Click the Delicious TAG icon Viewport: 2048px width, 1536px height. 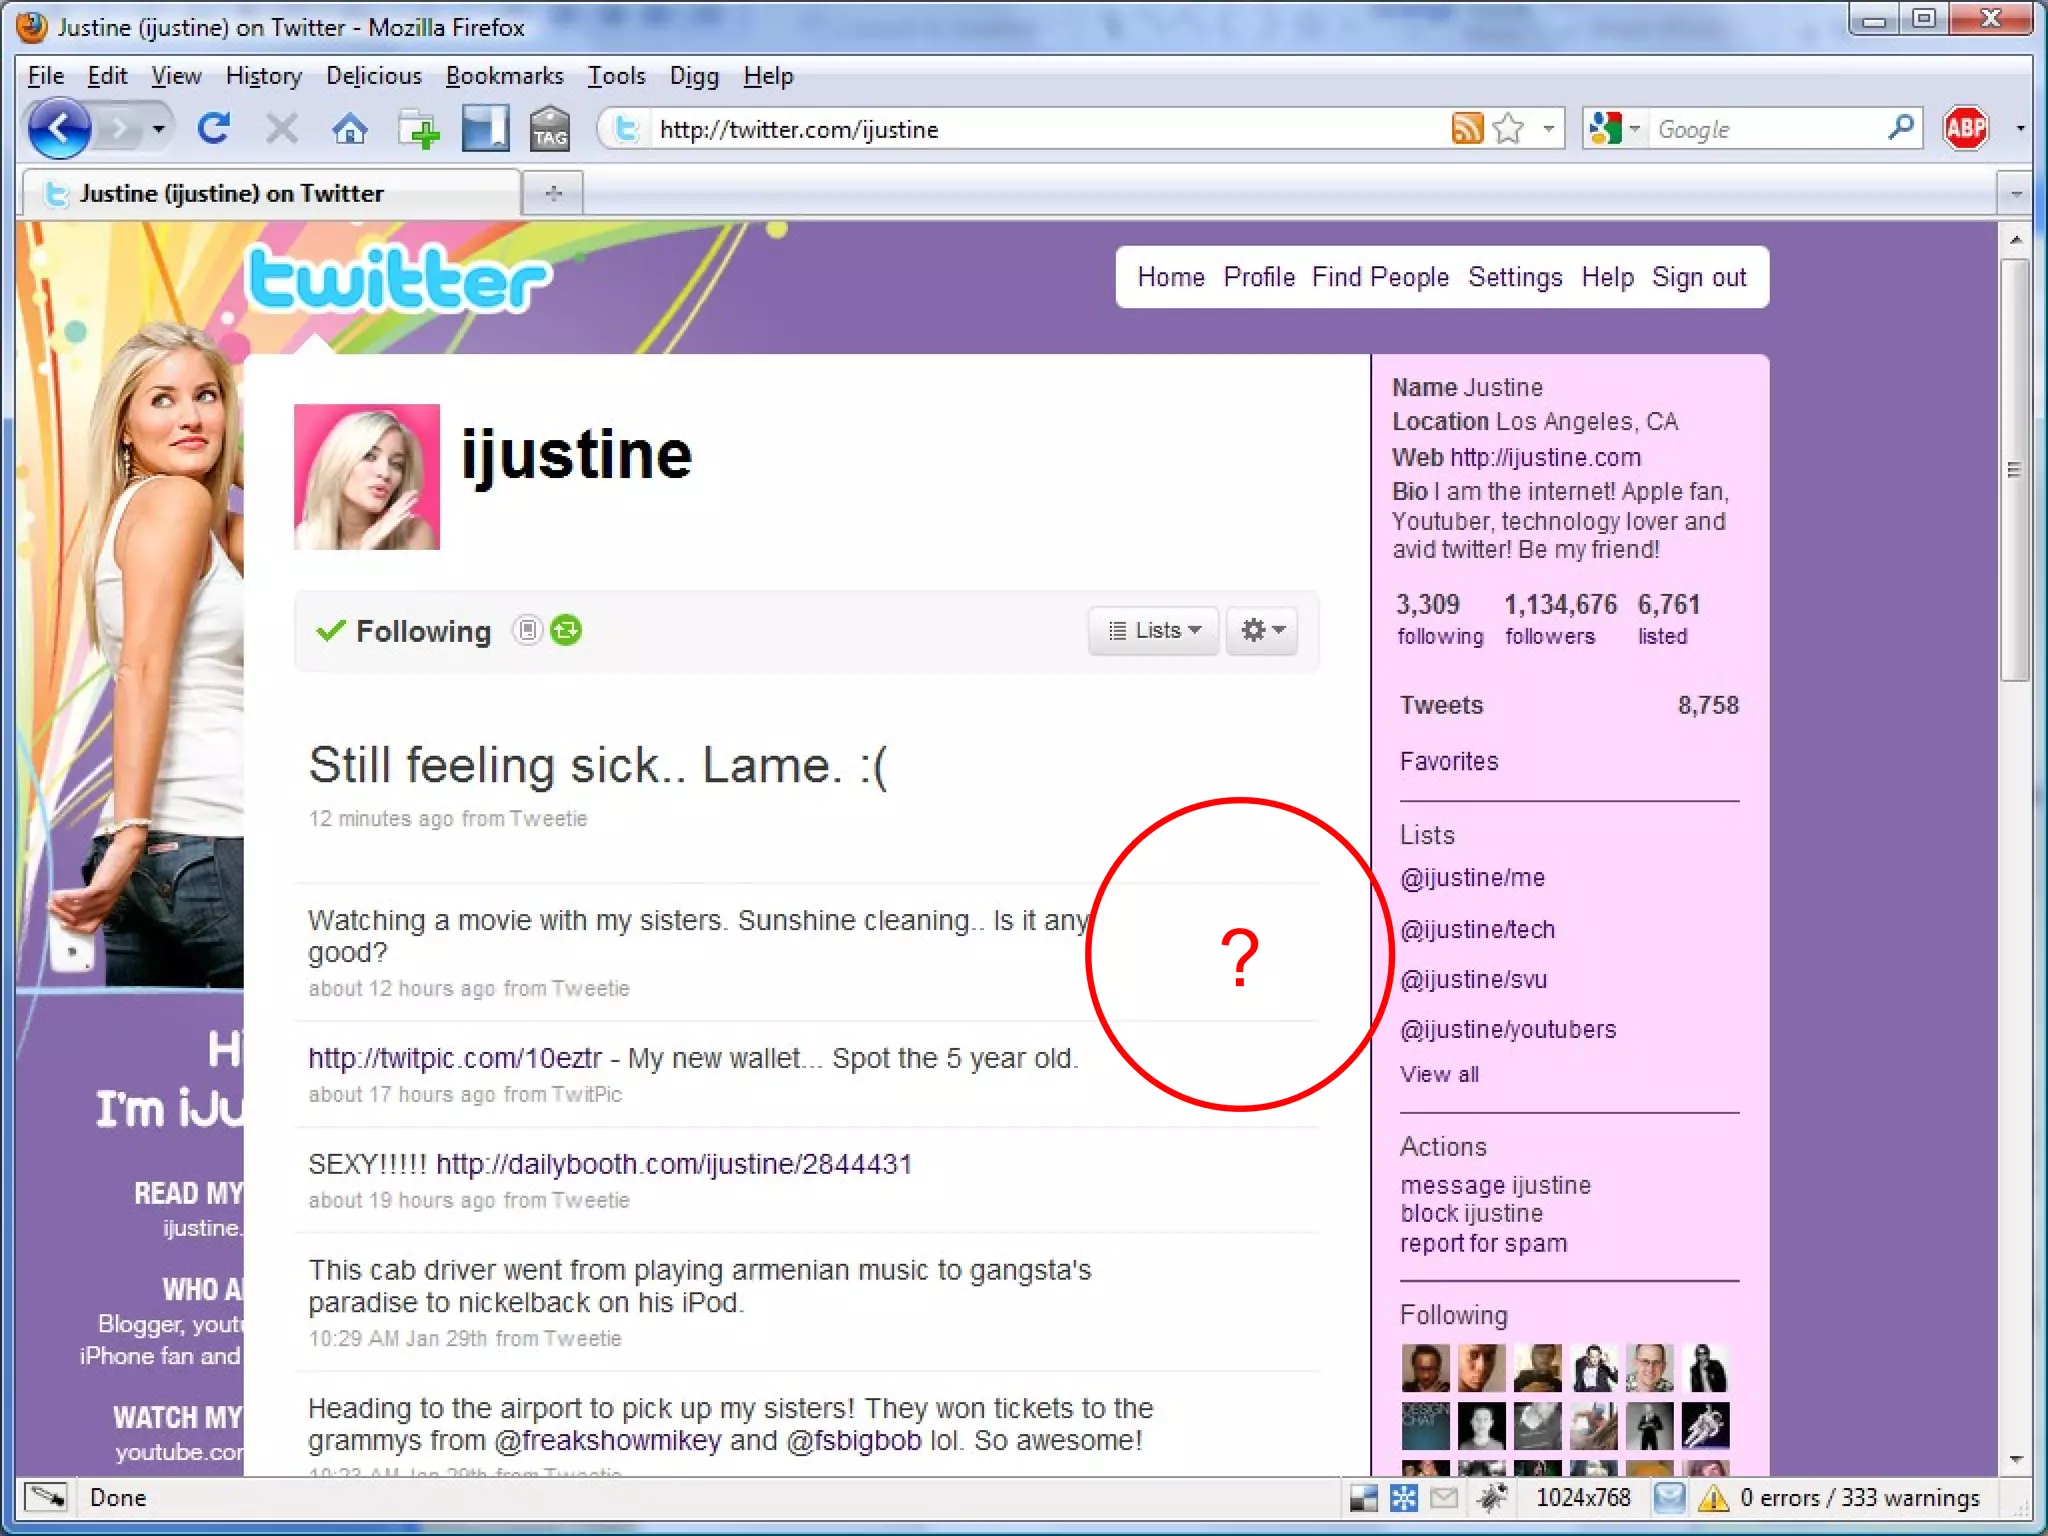point(549,129)
